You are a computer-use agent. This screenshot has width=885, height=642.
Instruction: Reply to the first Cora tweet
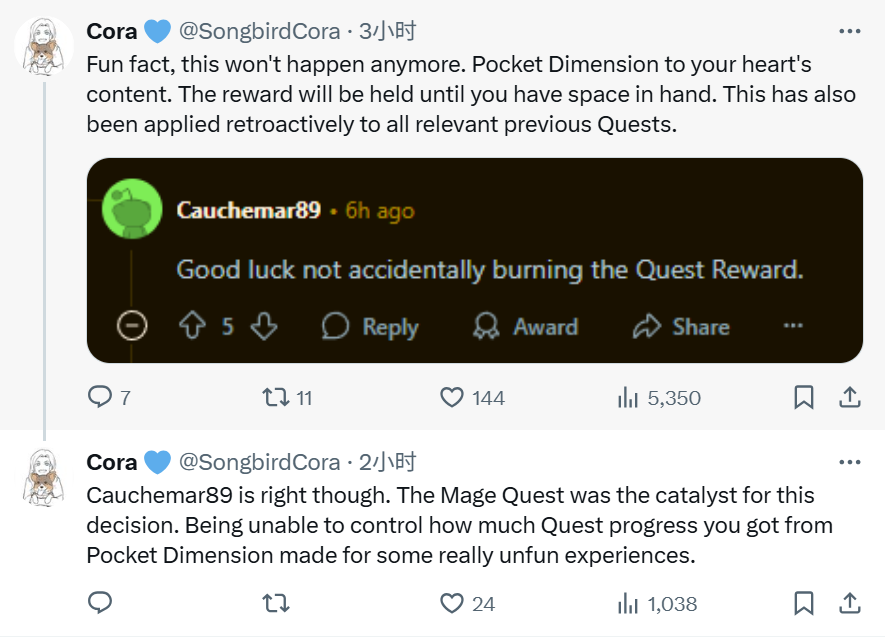tap(100, 398)
